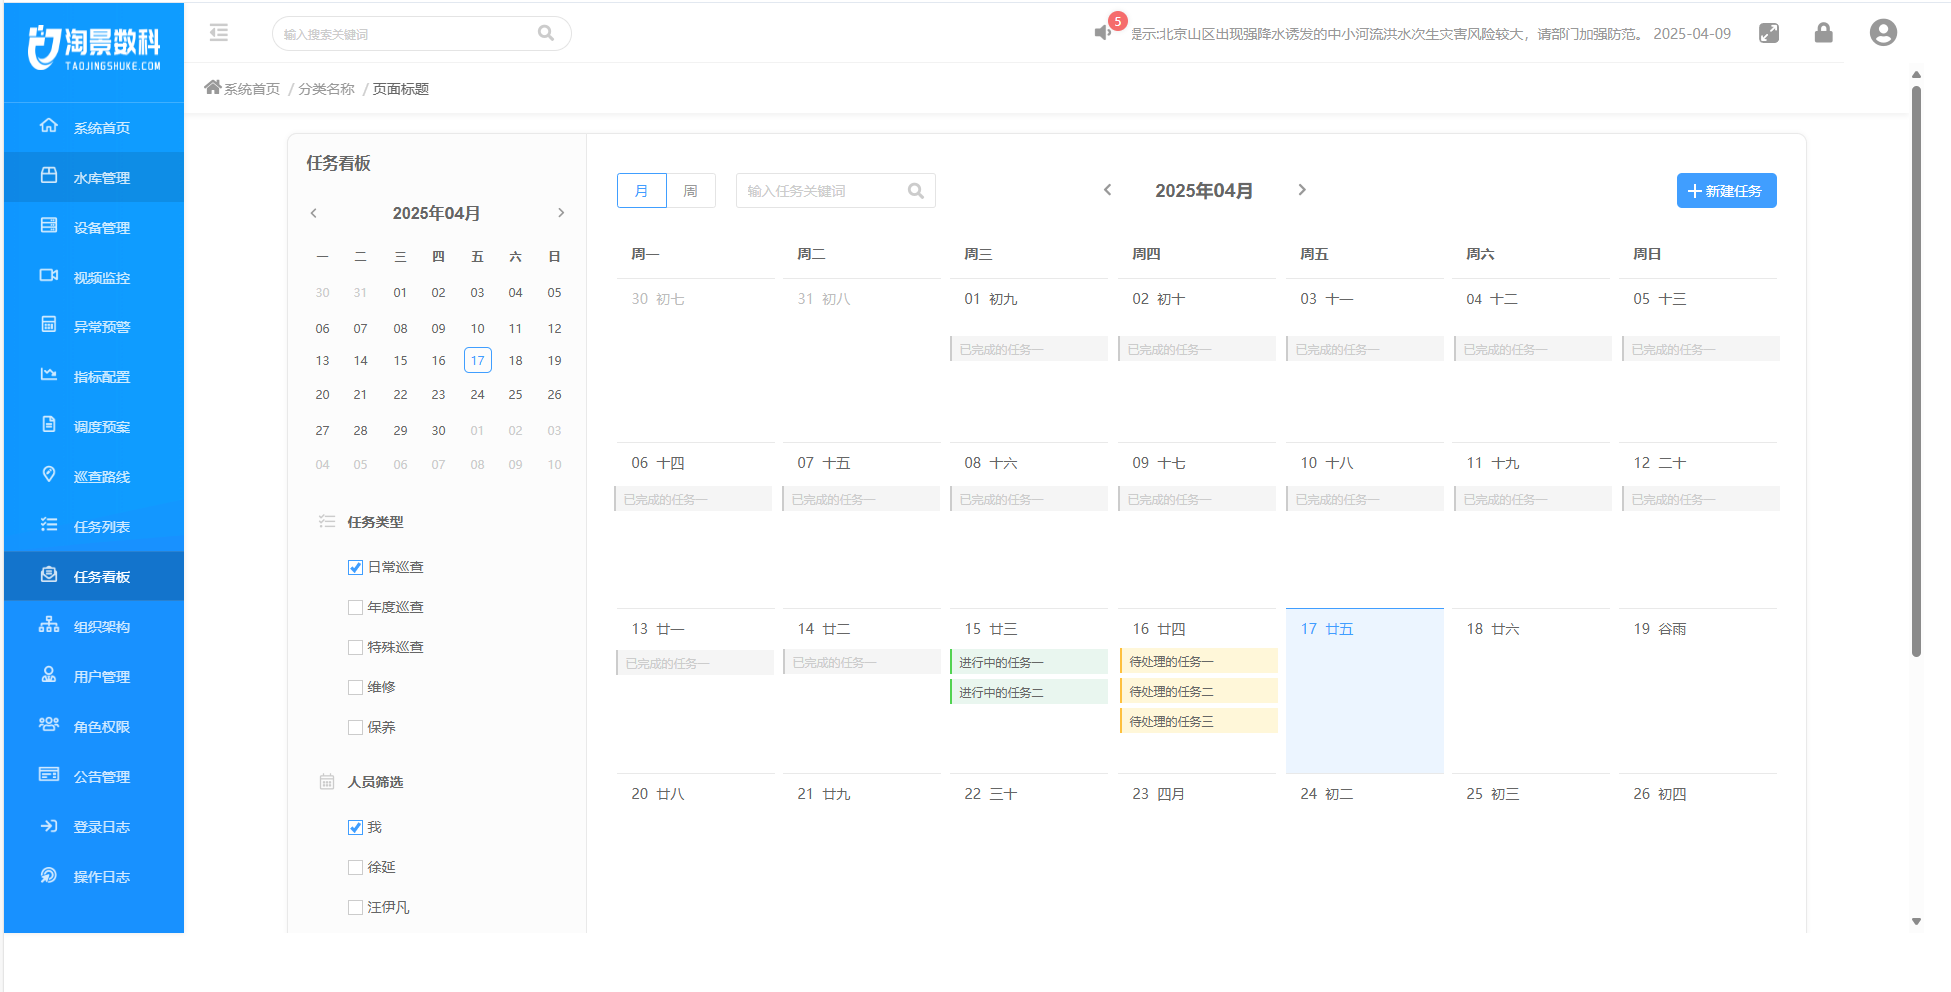
Task: Check the 维修 checkbox
Action: coord(355,687)
